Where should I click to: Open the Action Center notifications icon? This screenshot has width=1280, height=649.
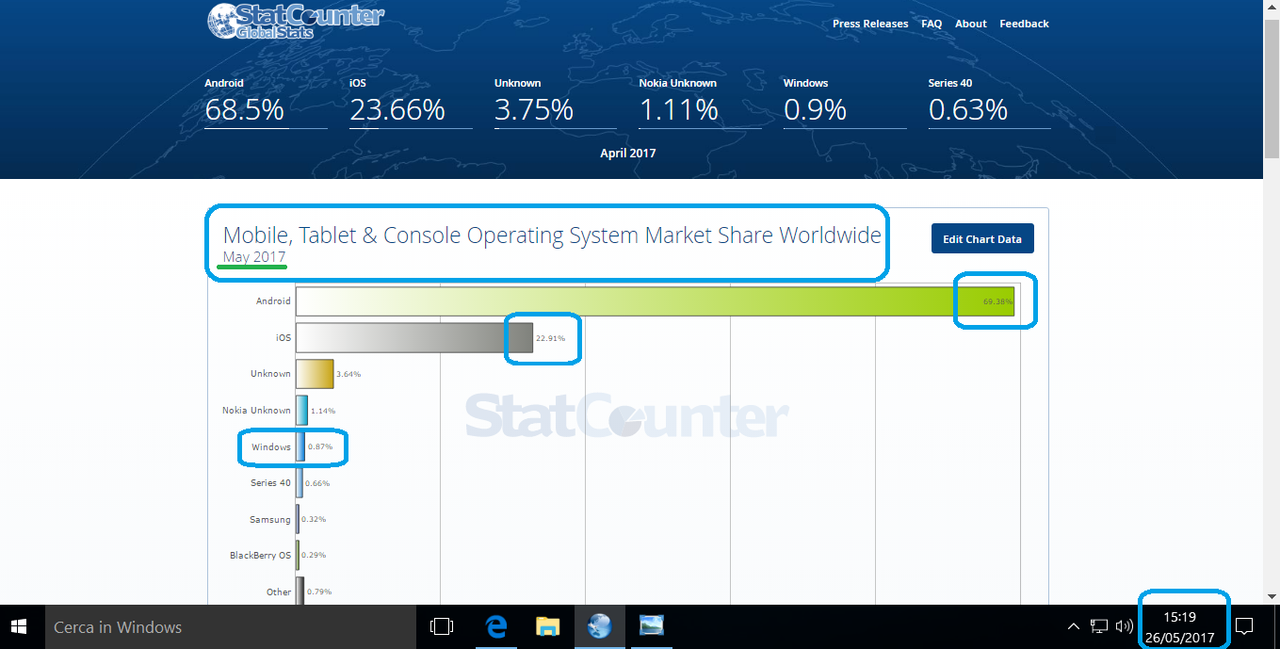pos(1245,627)
